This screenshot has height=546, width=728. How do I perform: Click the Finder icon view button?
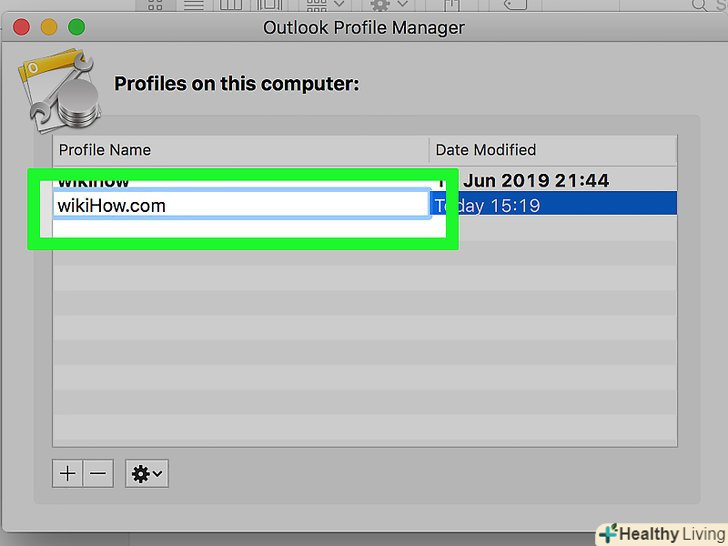[155, 5]
